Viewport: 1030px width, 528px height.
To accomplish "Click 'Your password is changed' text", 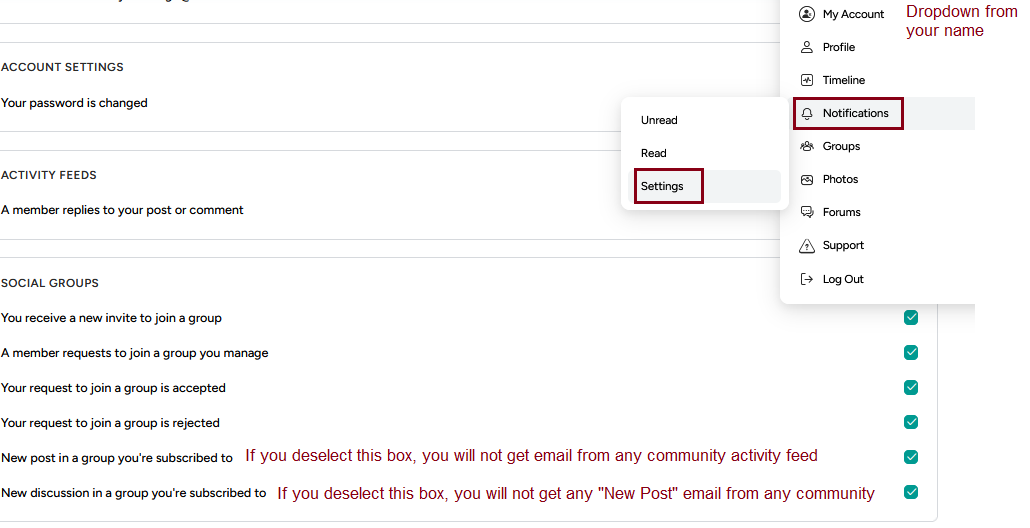I will point(74,103).
